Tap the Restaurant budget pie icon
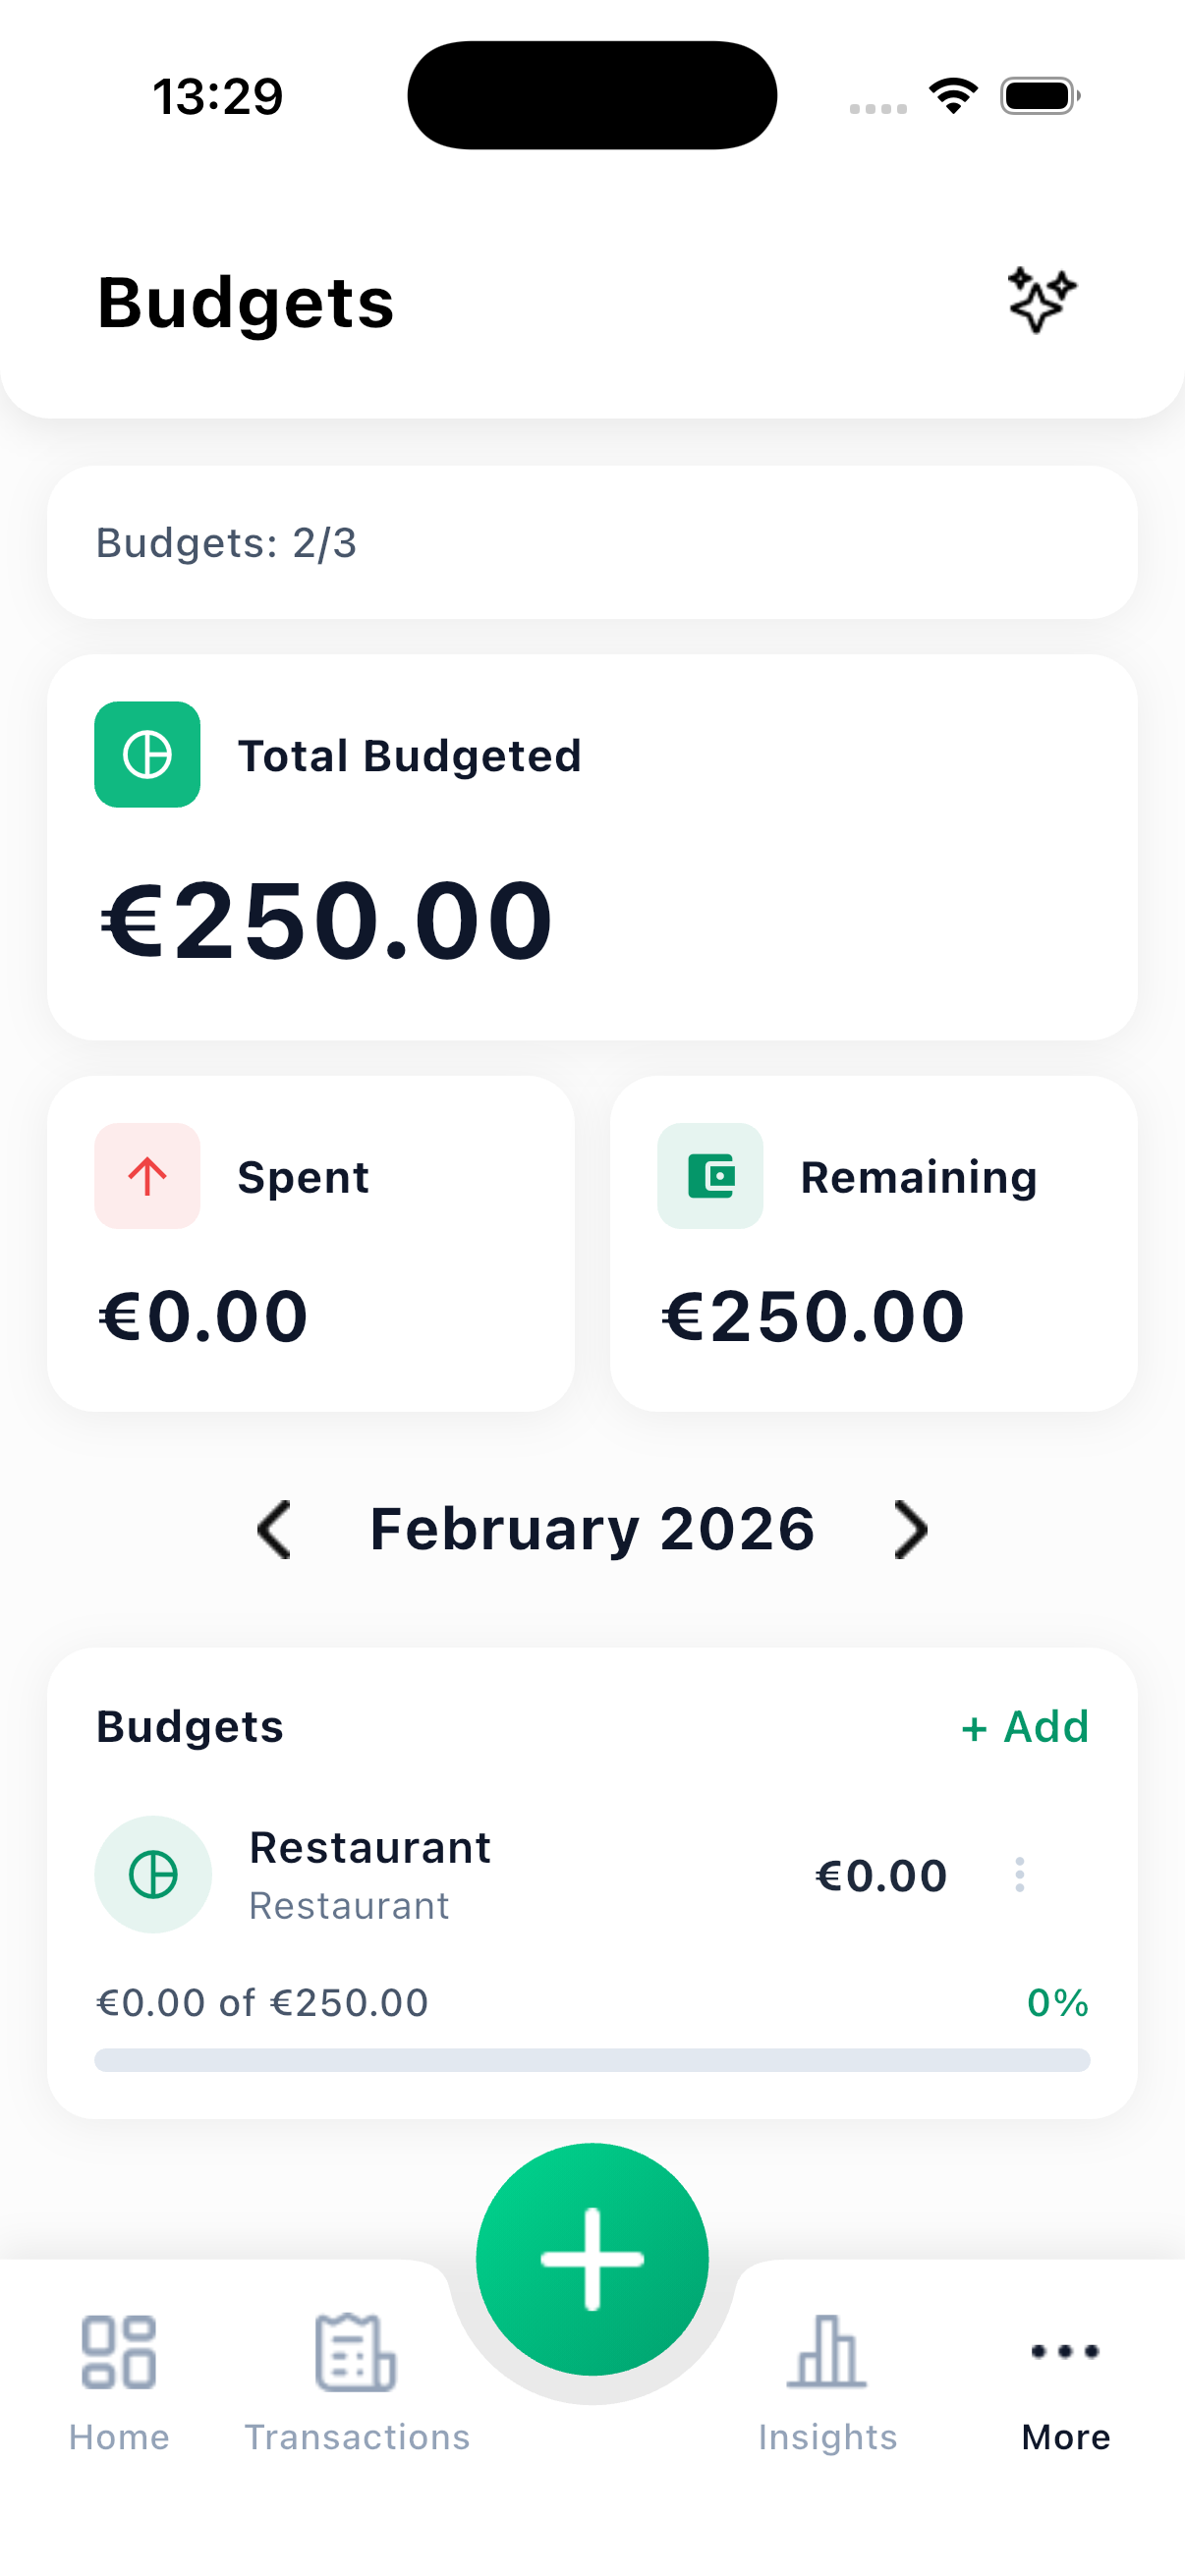 click(153, 1875)
